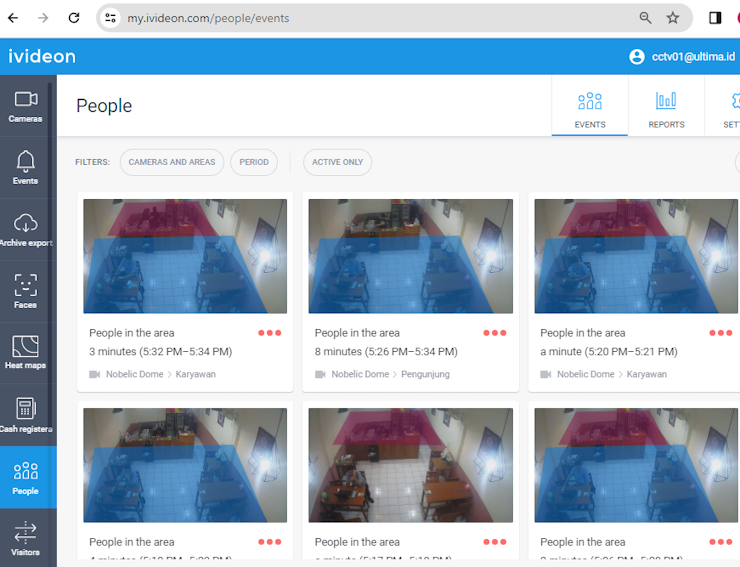Go back in browser history
This screenshot has height=567, width=740.
pyautogui.click(x=13, y=18)
